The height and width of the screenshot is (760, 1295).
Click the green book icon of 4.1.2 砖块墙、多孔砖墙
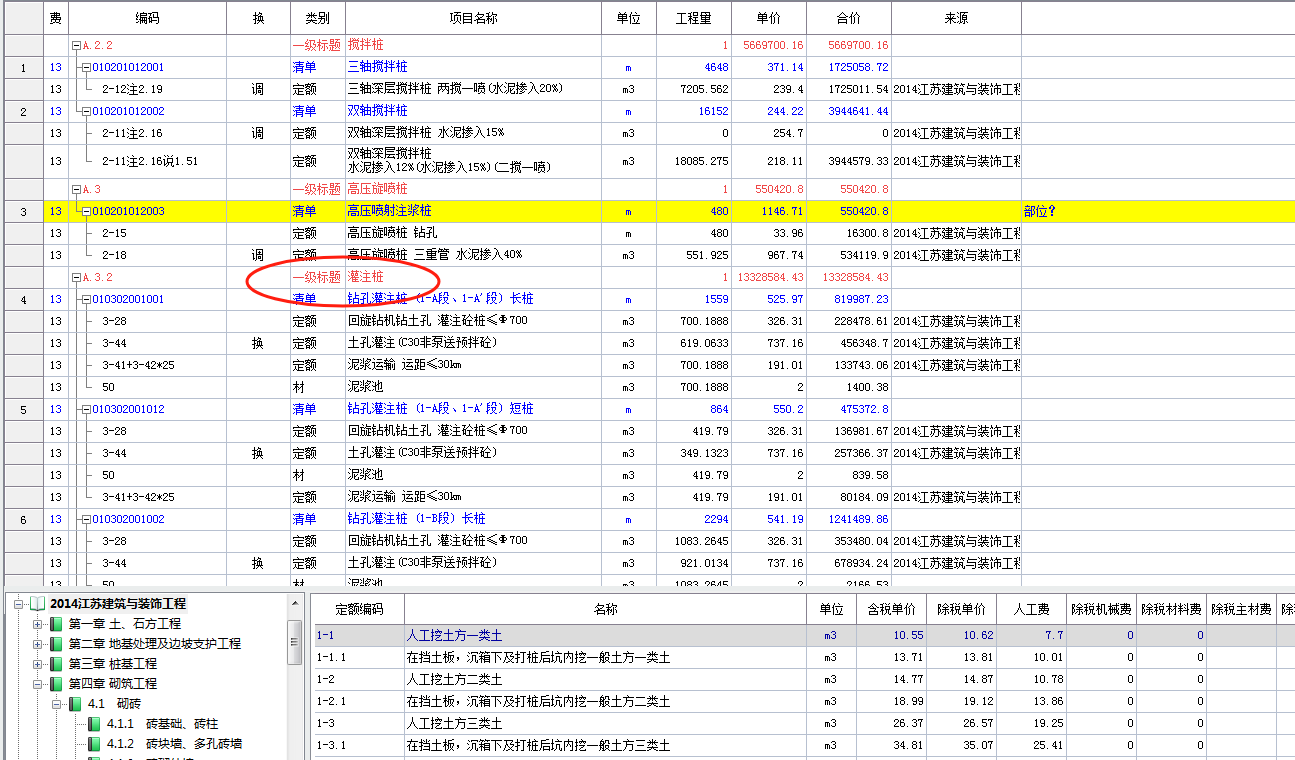click(x=94, y=744)
